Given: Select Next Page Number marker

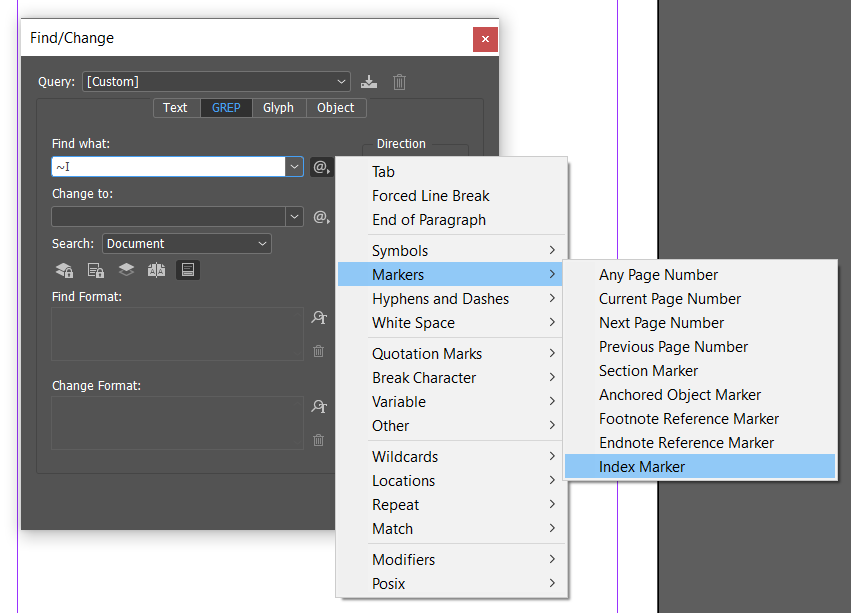Looking at the screenshot, I should 700,323.
